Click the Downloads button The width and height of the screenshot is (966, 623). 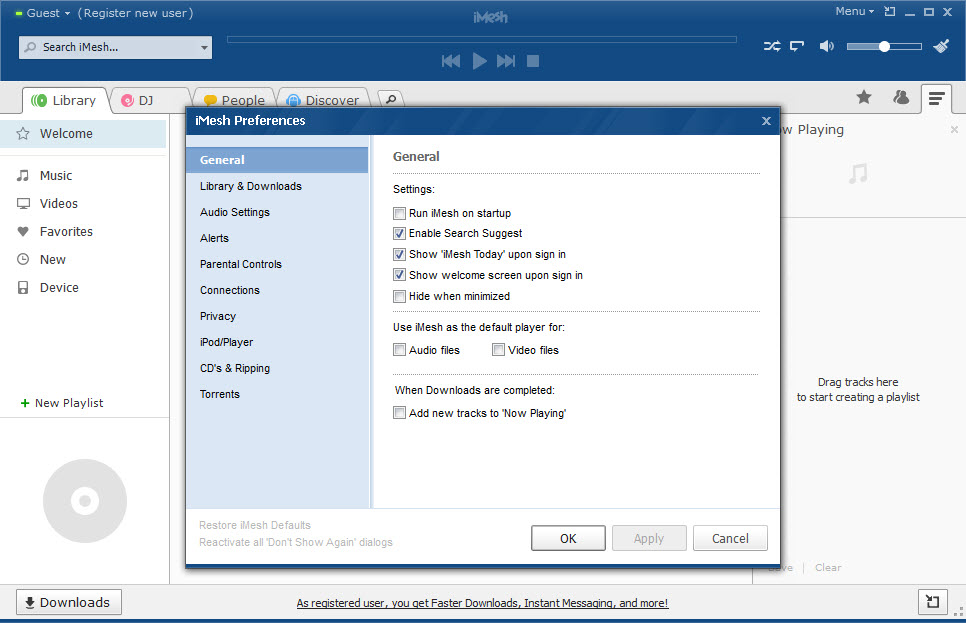click(68, 602)
